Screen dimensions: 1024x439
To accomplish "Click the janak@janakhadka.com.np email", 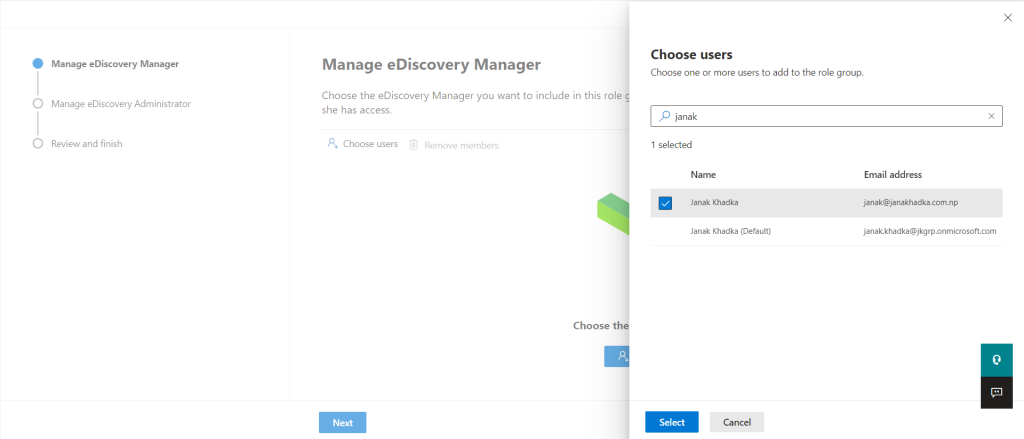I will [x=910, y=203].
